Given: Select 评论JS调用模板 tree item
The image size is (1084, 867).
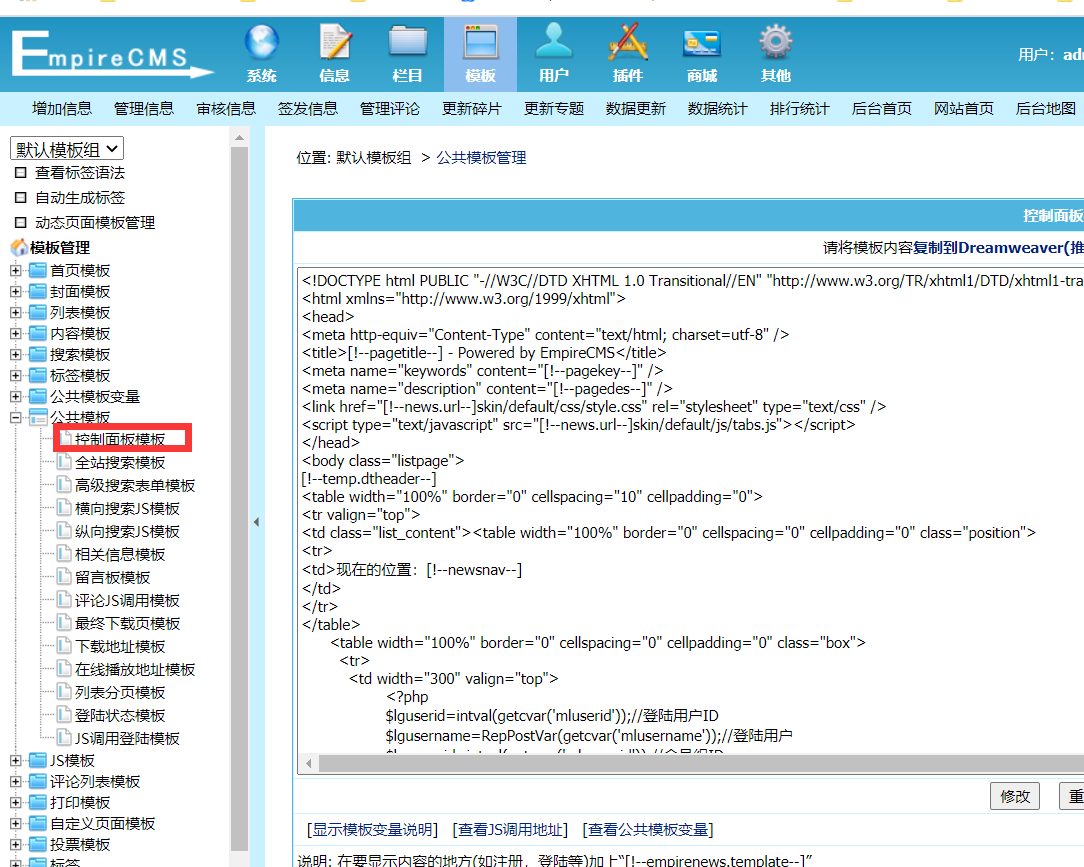Looking at the screenshot, I should [x=127, y=600].
